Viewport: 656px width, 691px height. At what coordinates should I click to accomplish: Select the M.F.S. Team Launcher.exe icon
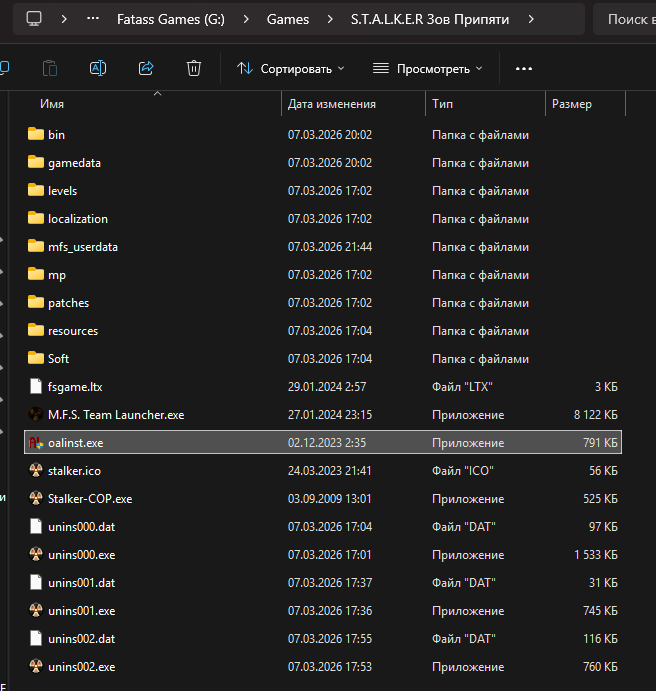tap(36, 414)
